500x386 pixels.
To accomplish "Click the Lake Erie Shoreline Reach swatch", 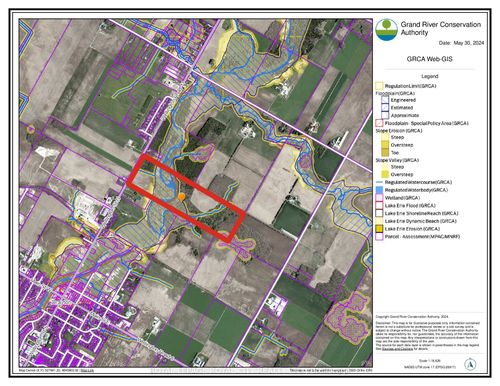I will point(380,213).
